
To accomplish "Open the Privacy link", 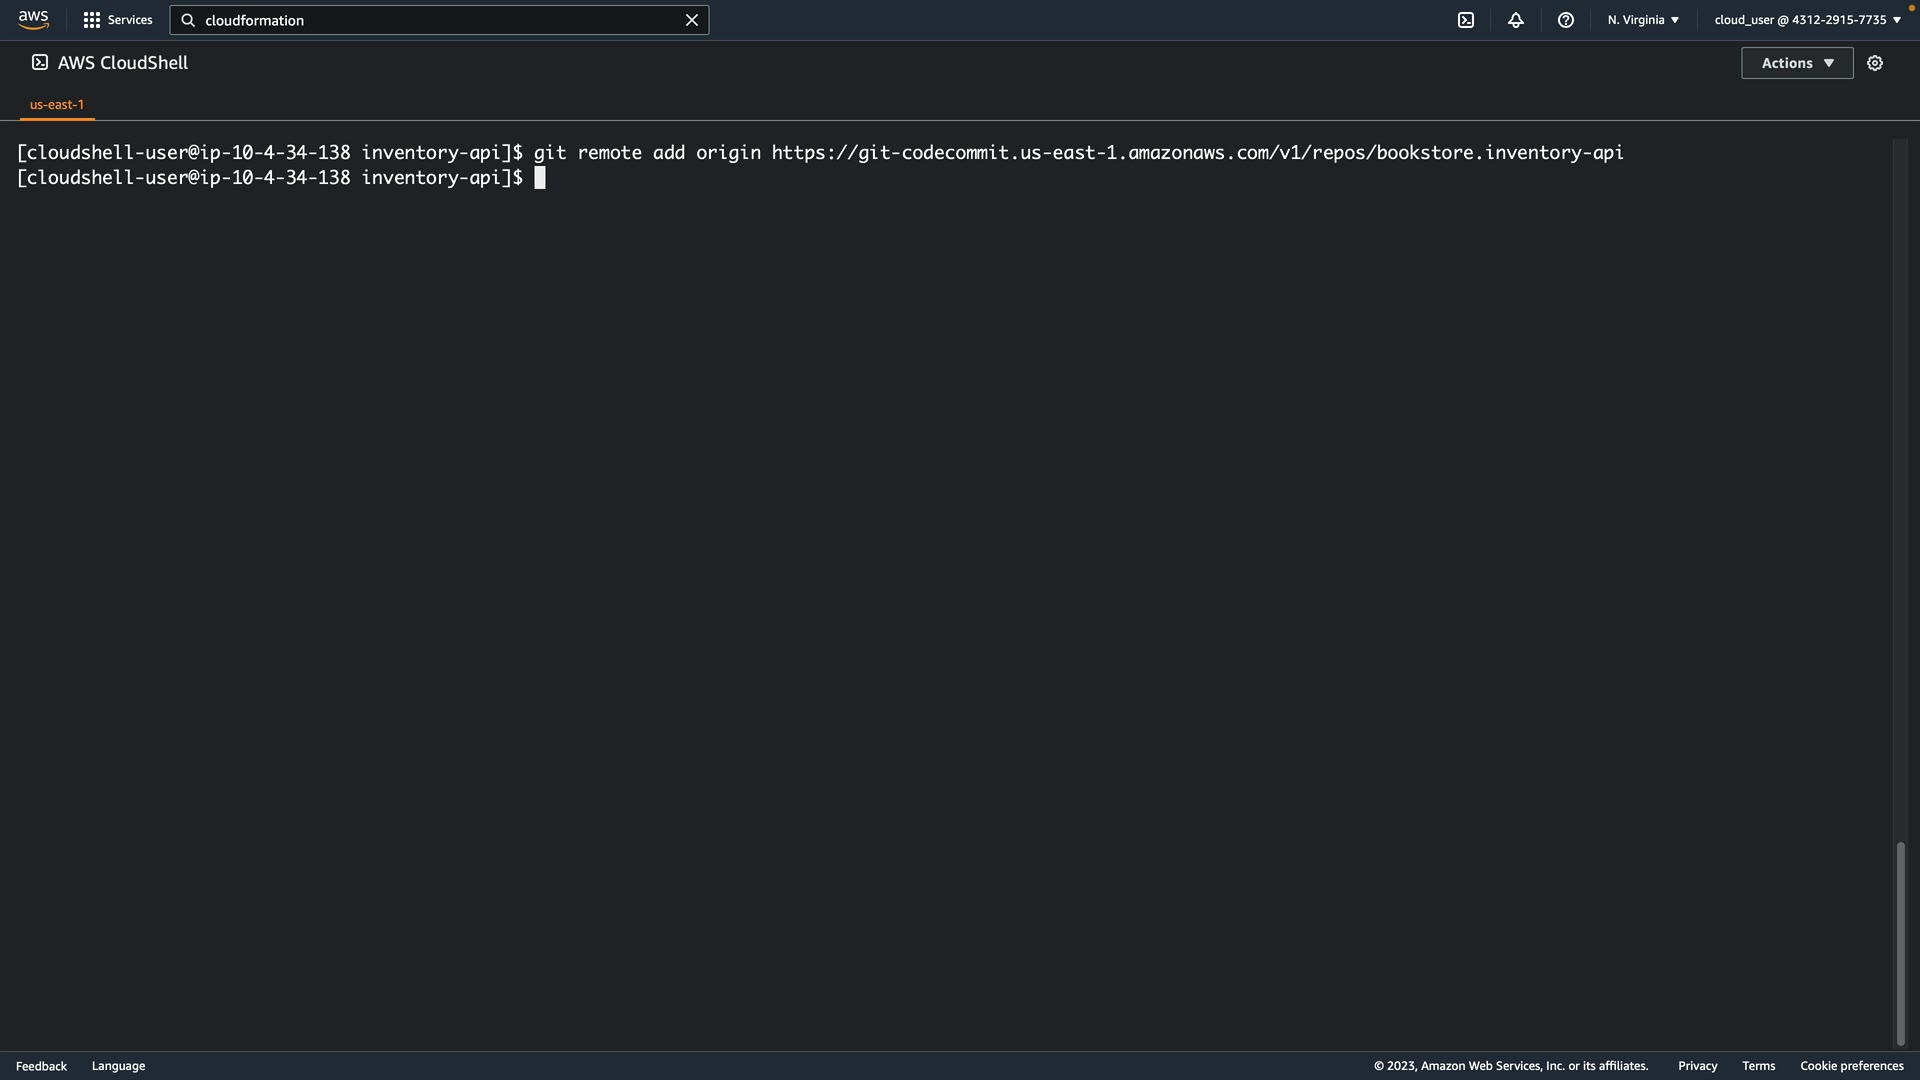I will coord(1697,1066).
